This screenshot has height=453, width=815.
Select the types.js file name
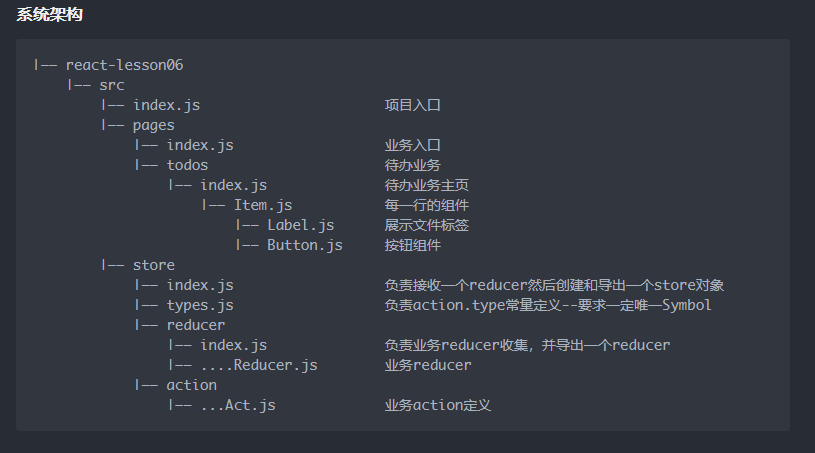tap(200, 305)
